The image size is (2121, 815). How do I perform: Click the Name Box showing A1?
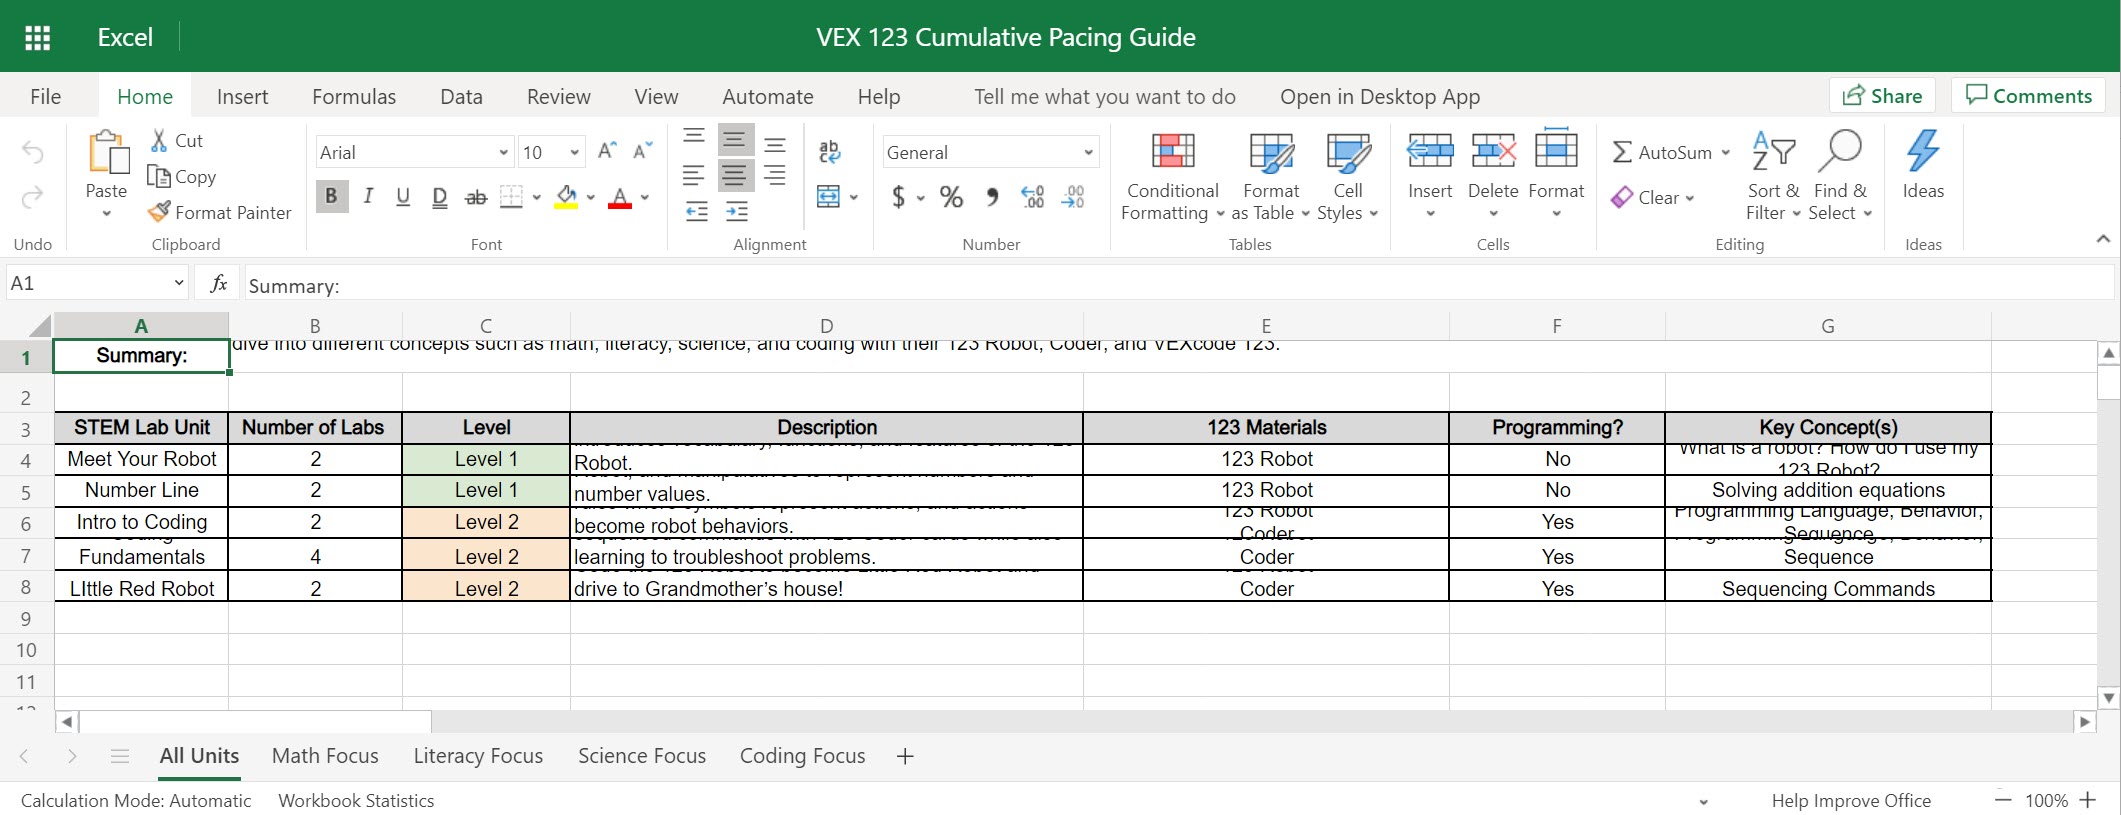87,283
